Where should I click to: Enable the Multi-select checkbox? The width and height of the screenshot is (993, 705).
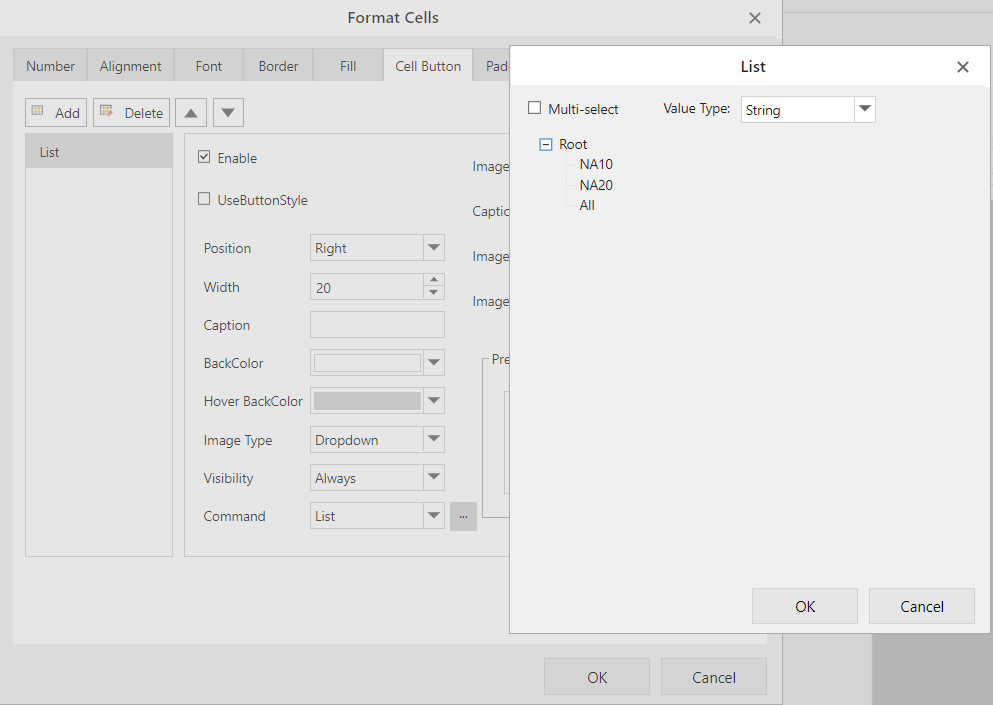coord(535,109)
